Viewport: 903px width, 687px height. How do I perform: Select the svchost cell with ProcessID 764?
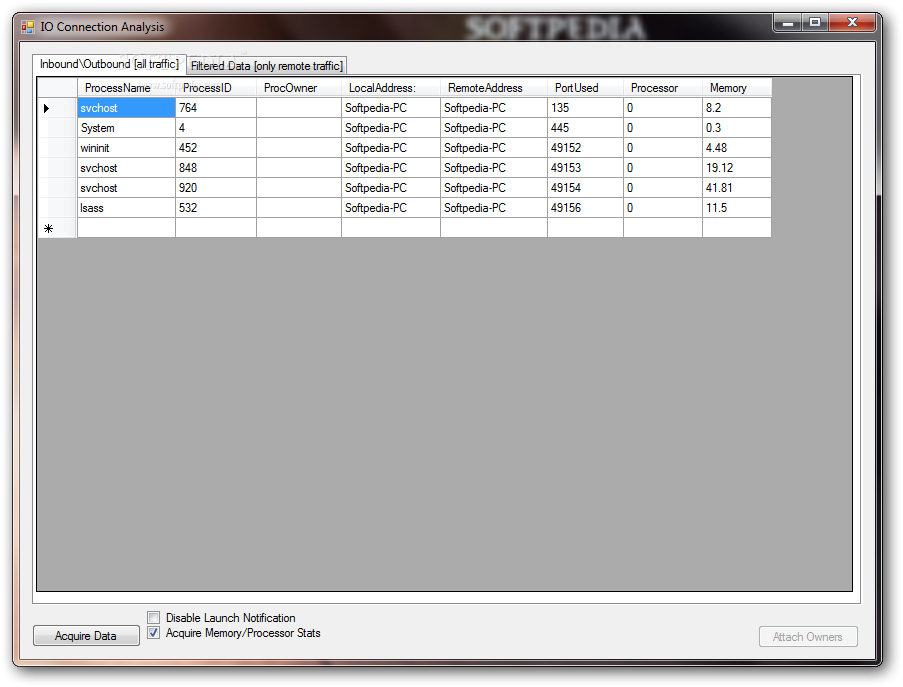[126, 108]
